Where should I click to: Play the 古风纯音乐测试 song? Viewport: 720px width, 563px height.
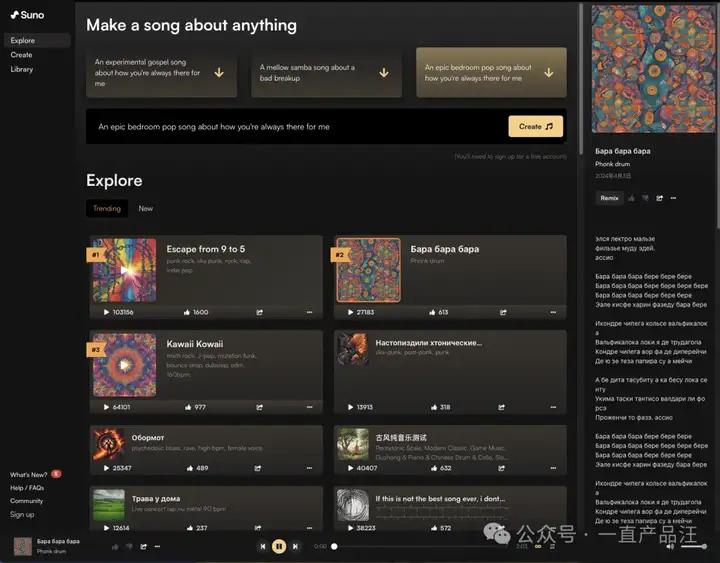[350, 468]
